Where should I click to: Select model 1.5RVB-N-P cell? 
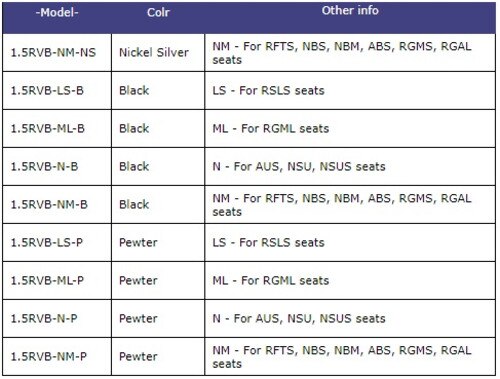[x=57, y=319]
